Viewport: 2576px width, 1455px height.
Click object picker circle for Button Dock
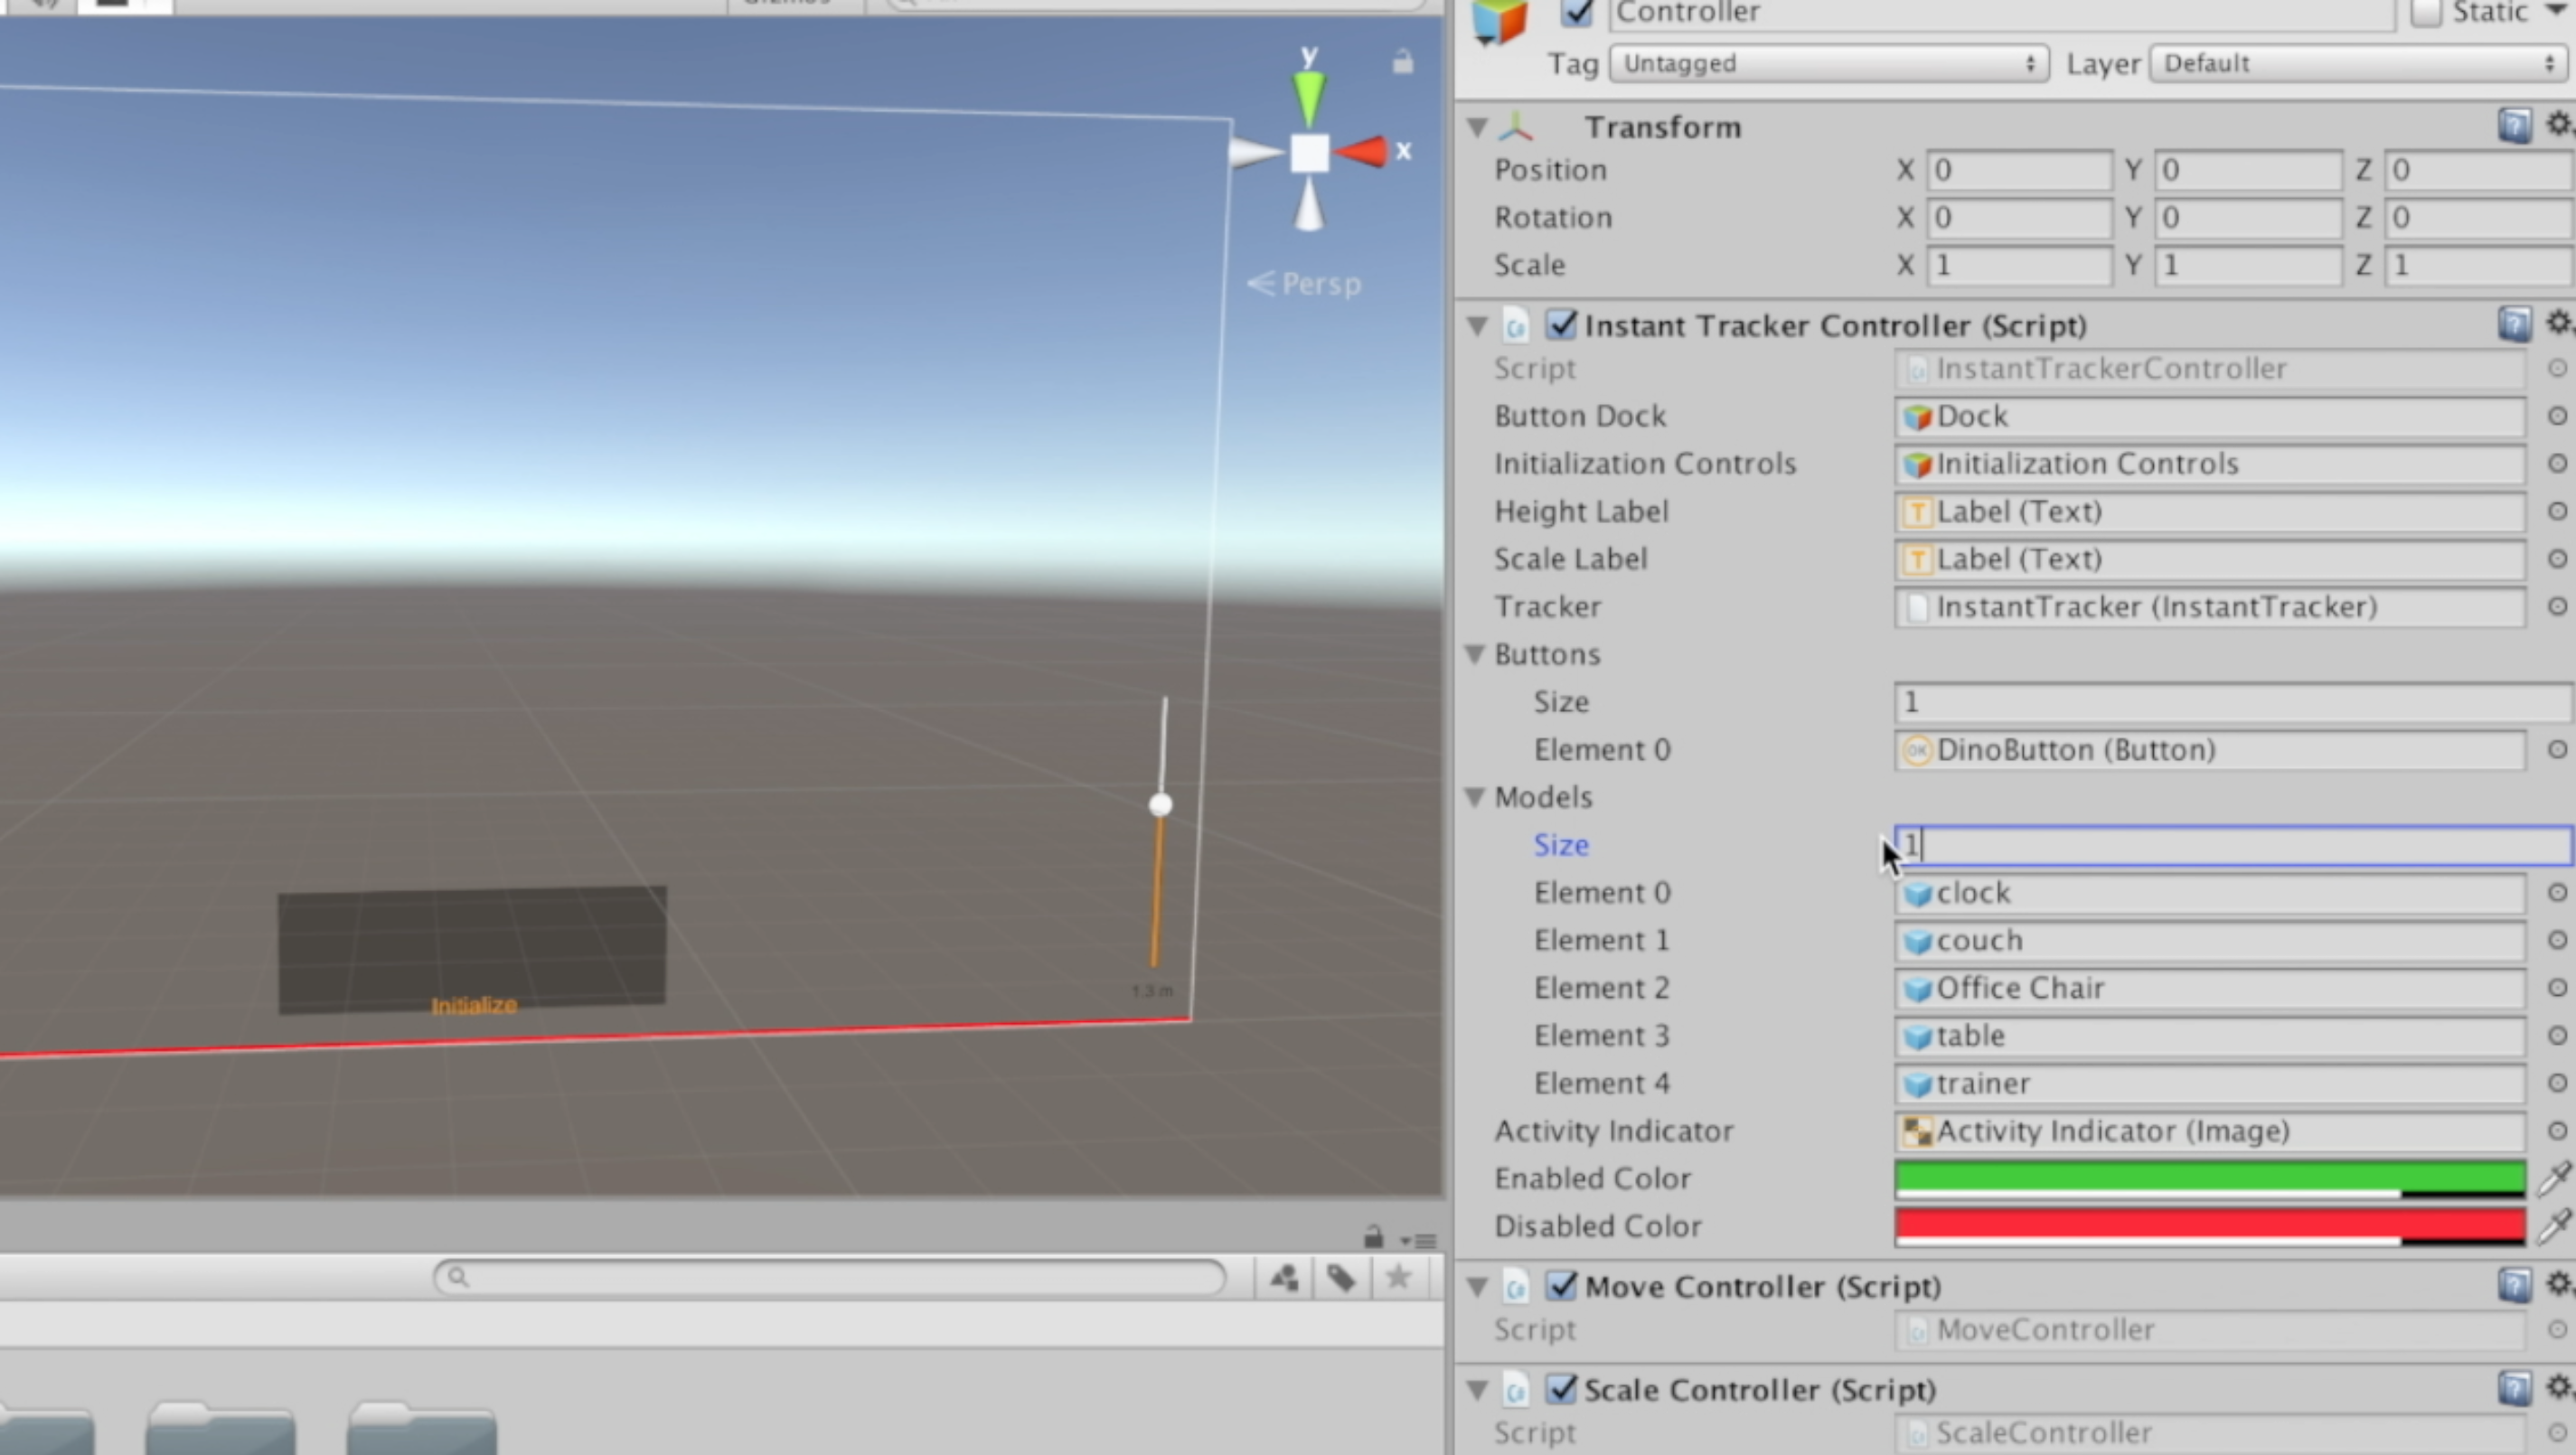click(x=2557, y=416)
